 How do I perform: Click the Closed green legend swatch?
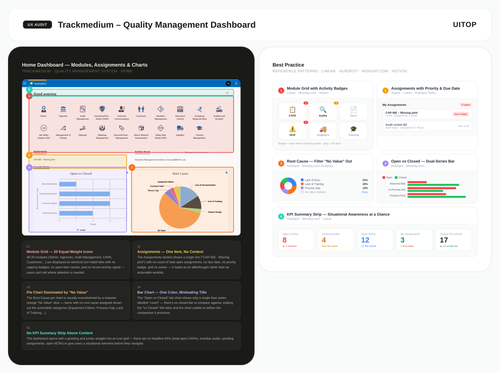[x=396, y=177]
